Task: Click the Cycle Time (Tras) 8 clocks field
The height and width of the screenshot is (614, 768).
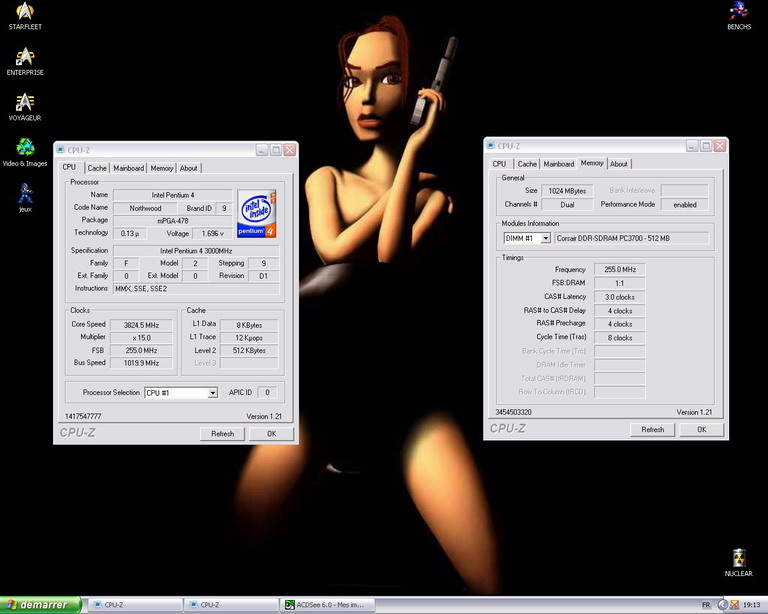Action: coord(620,338)
